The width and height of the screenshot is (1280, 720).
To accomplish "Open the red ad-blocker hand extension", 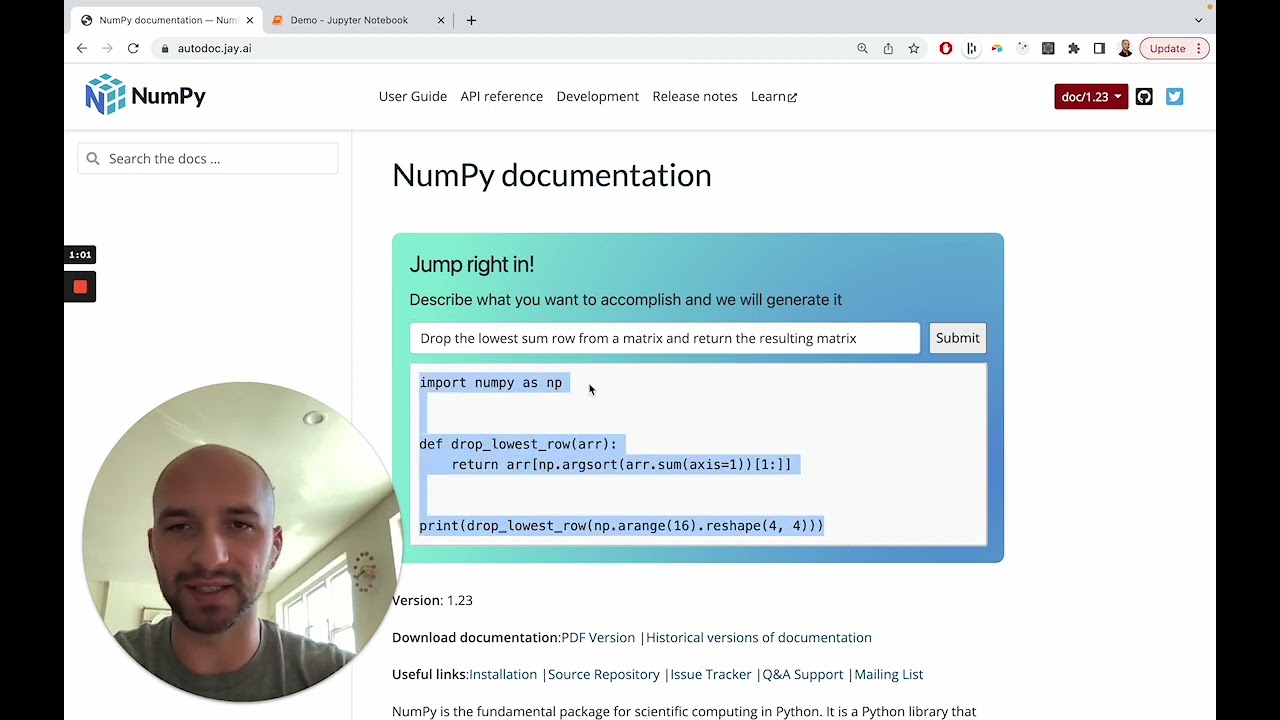I will pos(946,48).
